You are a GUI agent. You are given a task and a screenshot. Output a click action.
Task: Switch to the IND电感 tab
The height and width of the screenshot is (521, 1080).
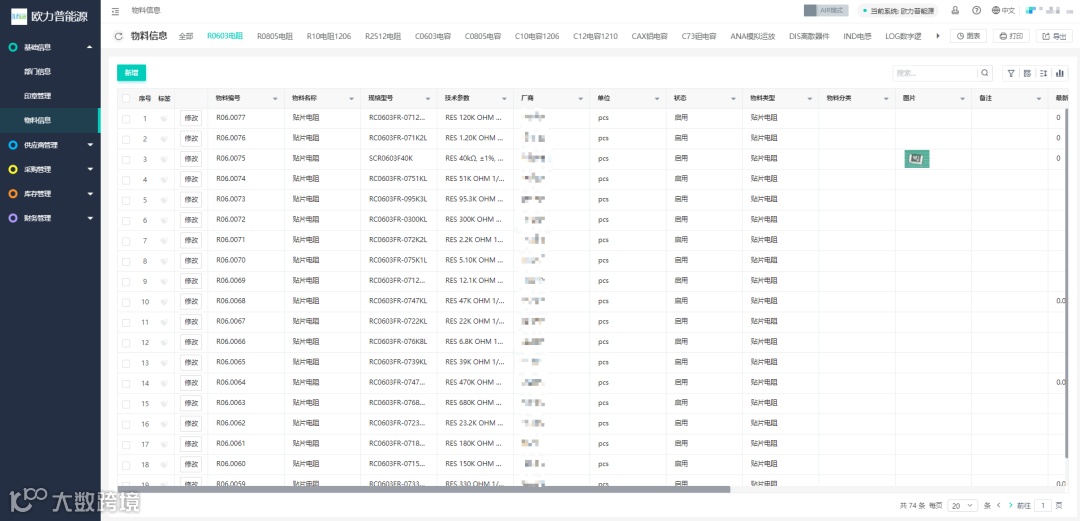pyautogui.click(x=857, y=37)
